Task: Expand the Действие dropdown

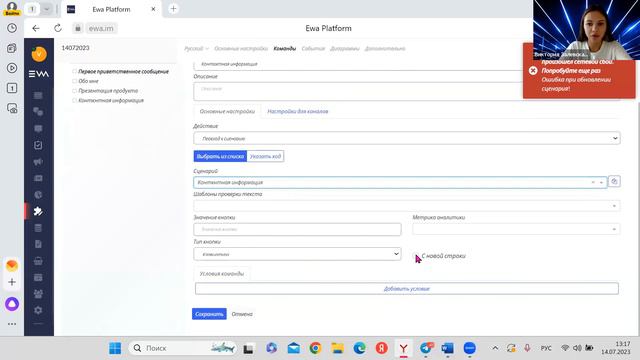Action: click(407, 138)
